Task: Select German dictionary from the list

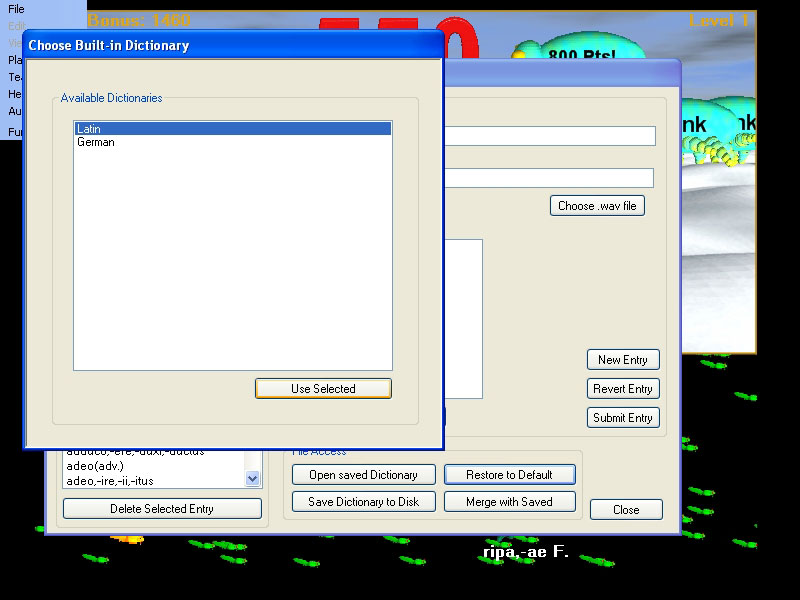Action: pyautogui.click(x=96, y=142)
